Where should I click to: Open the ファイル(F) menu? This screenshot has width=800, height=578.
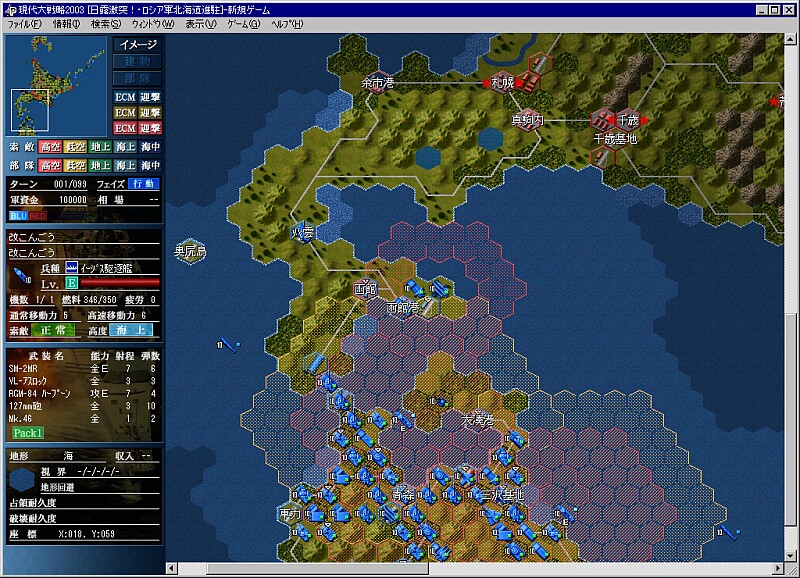24,24
